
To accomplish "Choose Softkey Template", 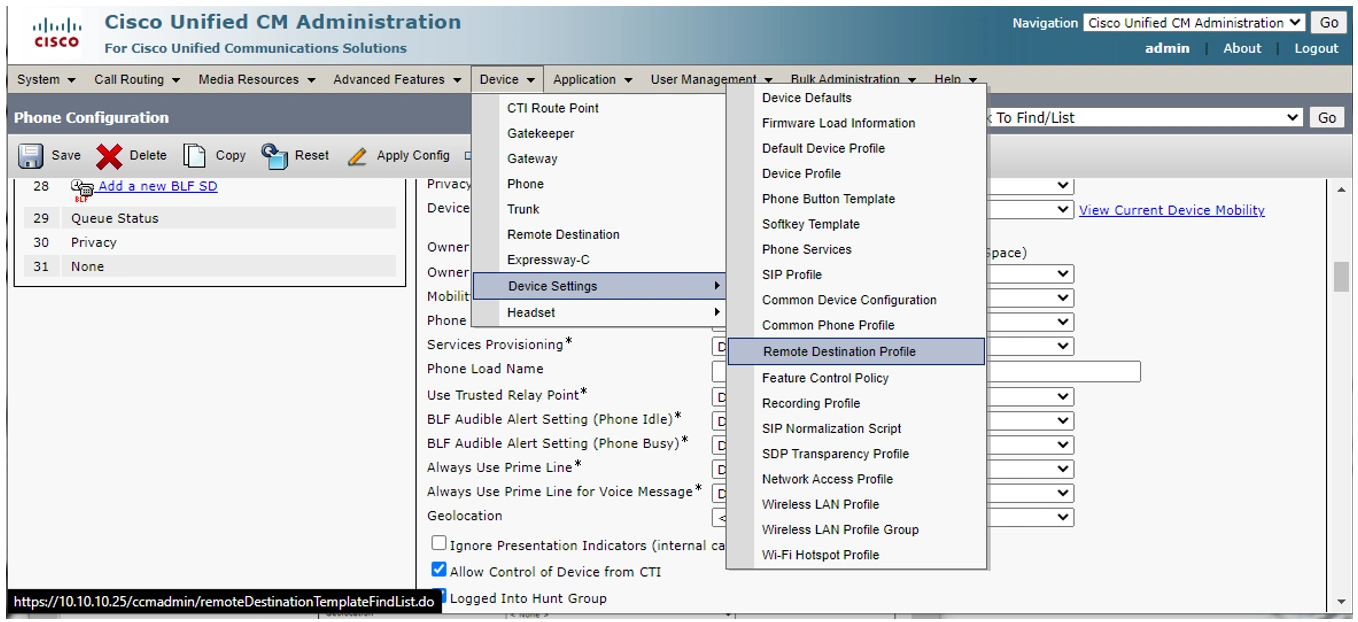I will pyautogui.click(x=811, y=224).
